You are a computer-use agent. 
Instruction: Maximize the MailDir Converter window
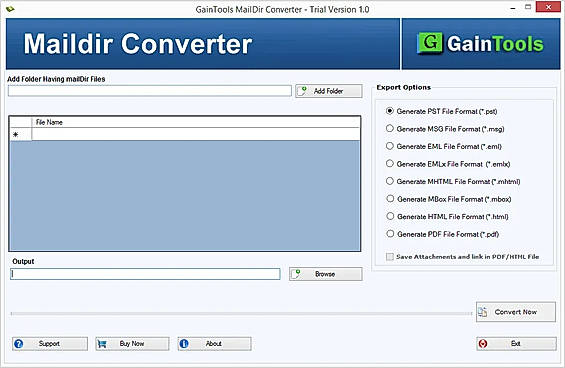528,7
